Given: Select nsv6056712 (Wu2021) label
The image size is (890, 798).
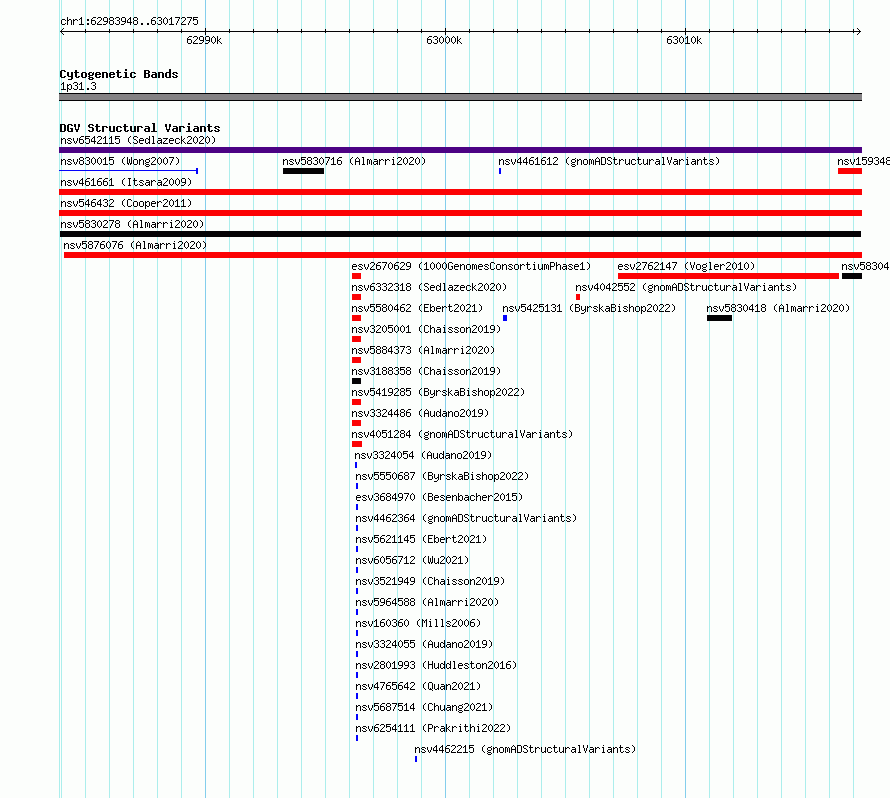Looking at the screenshot, I should click(x=412, y=560).
